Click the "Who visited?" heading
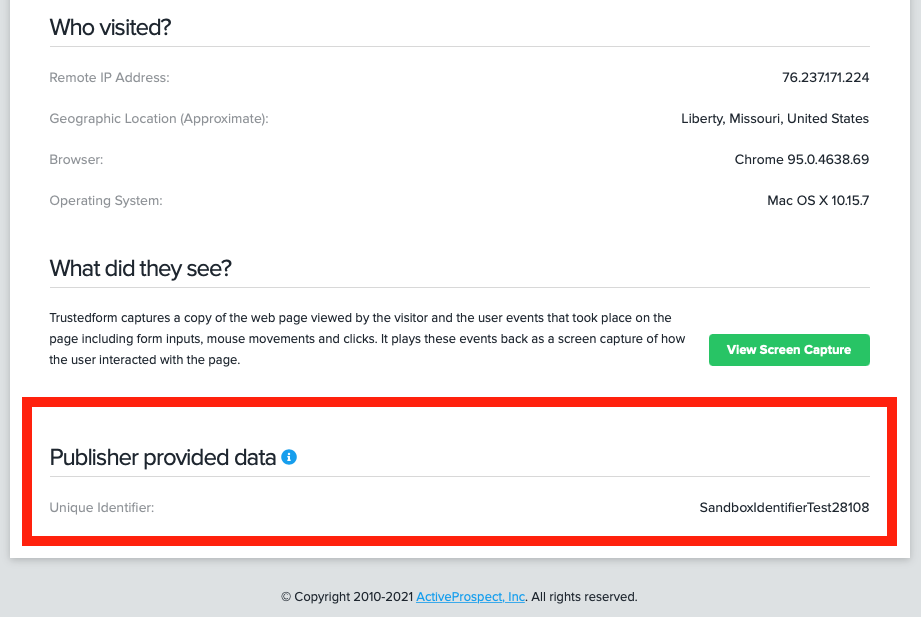The width and height of the screenshot is (921, 617). pos(111,27)
